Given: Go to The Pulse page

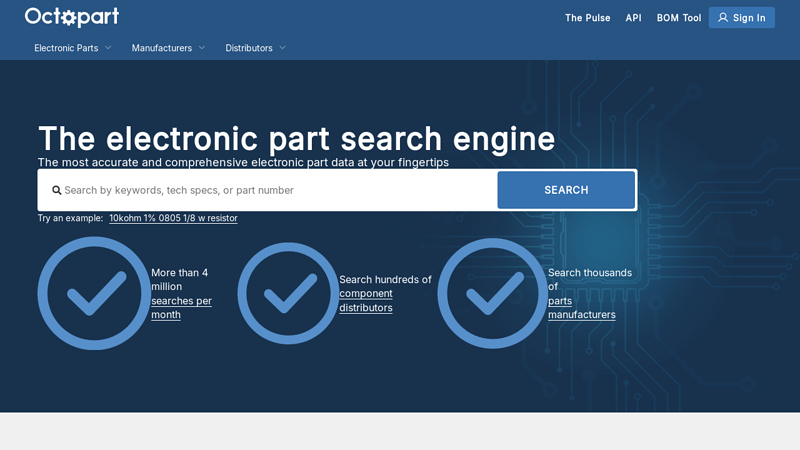Looking at the screenshot, I should pos(587,18).
